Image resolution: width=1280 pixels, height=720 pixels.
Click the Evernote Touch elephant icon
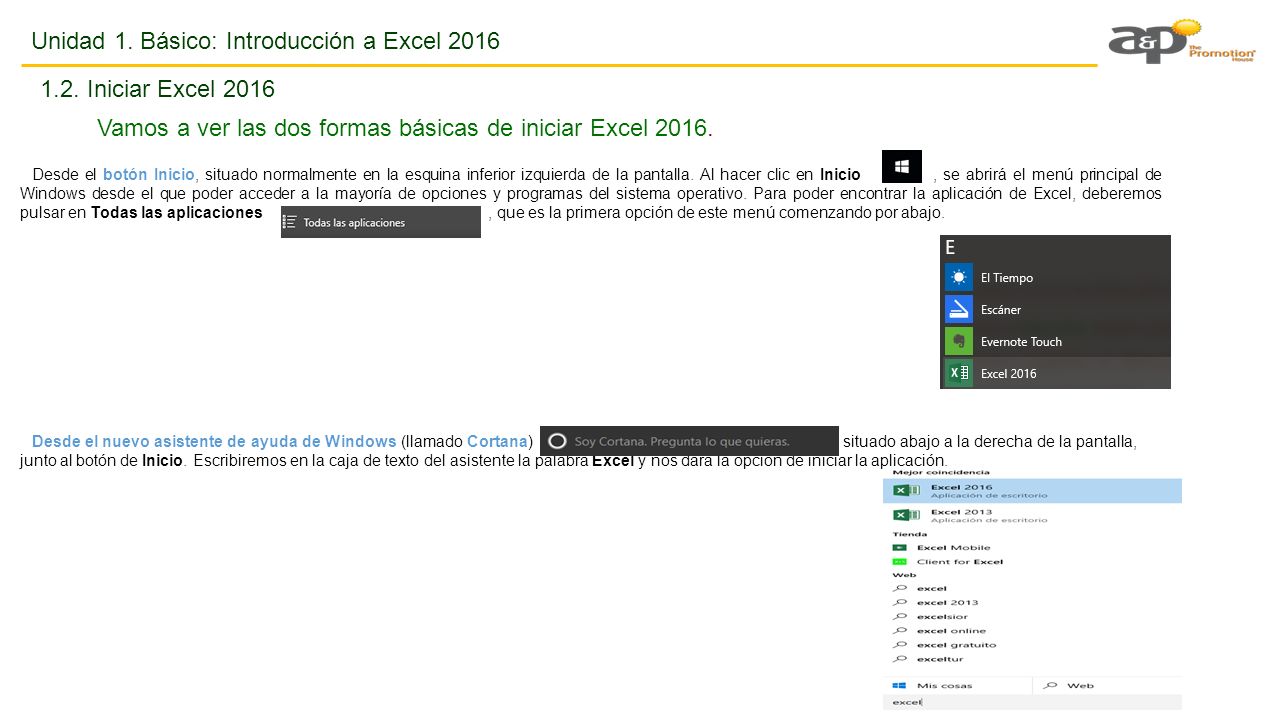959,341
